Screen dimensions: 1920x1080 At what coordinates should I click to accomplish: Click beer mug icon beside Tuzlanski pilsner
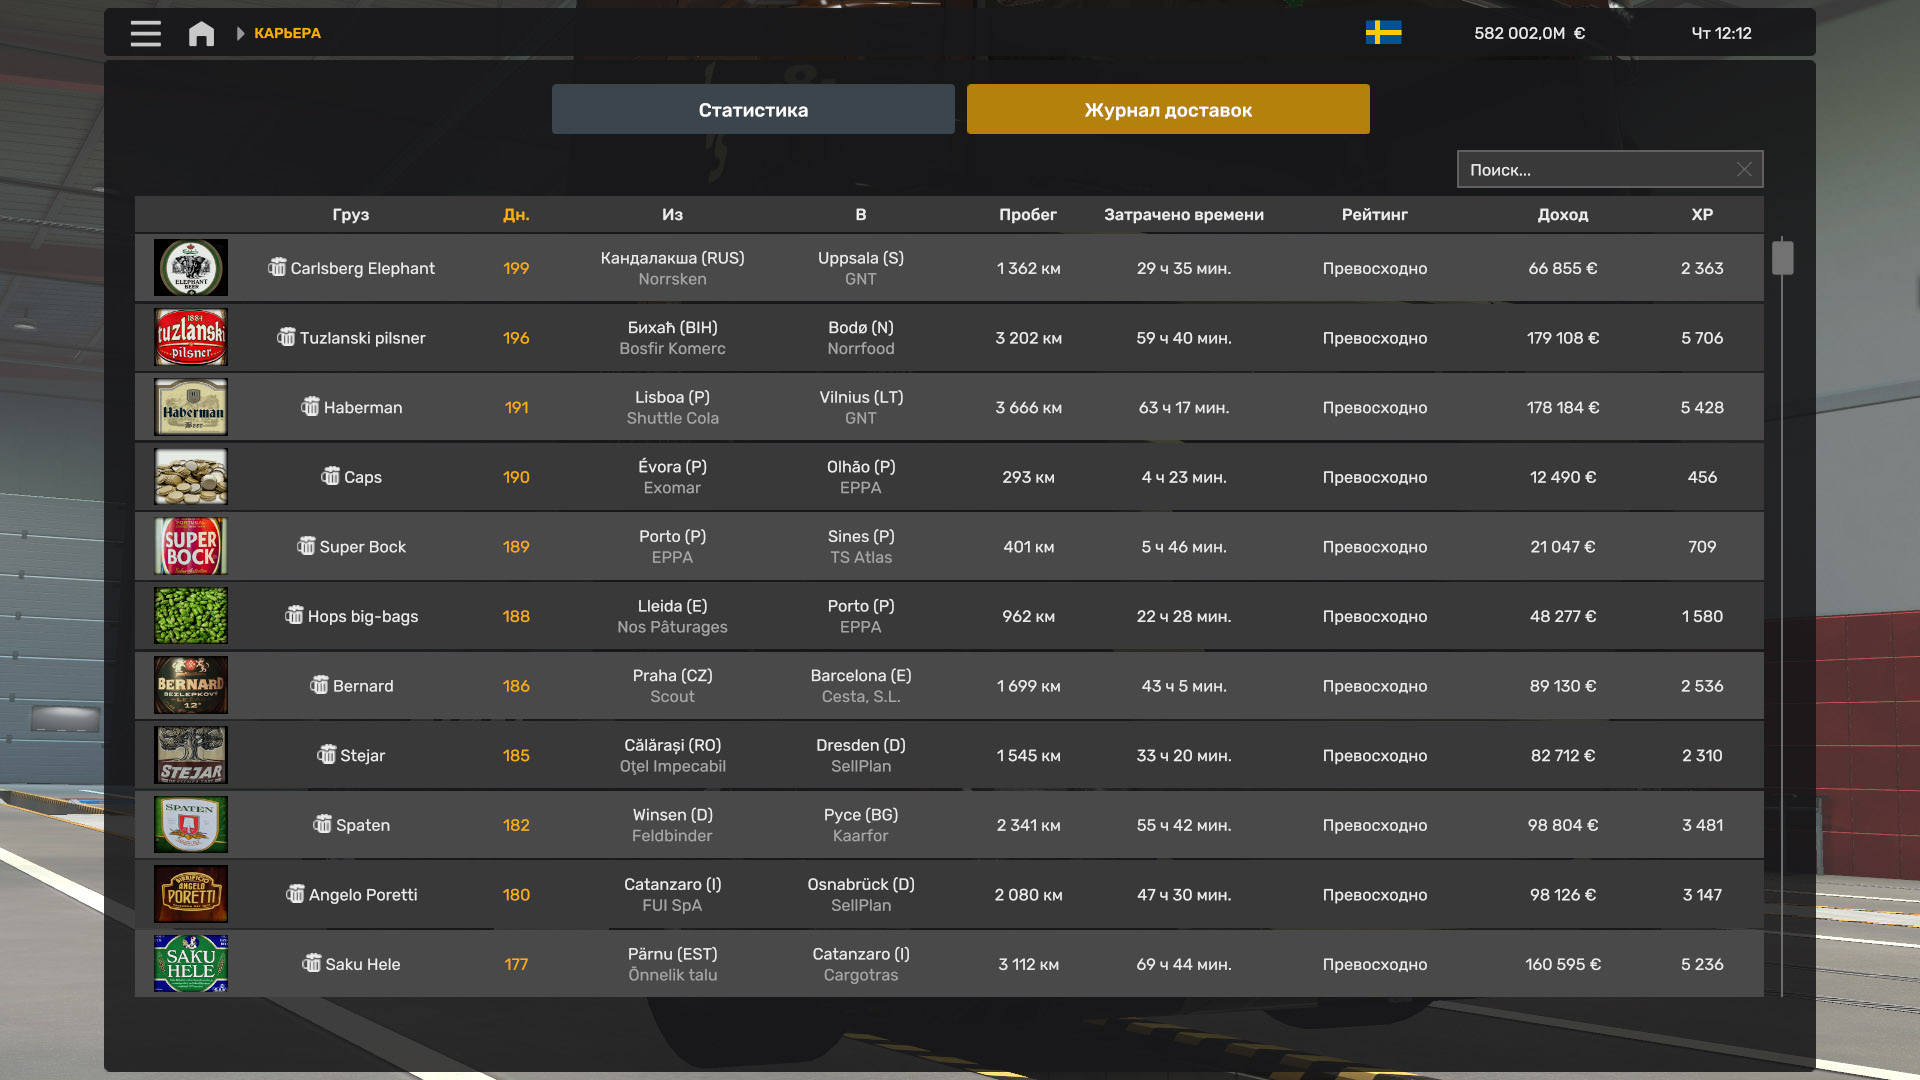286,337
